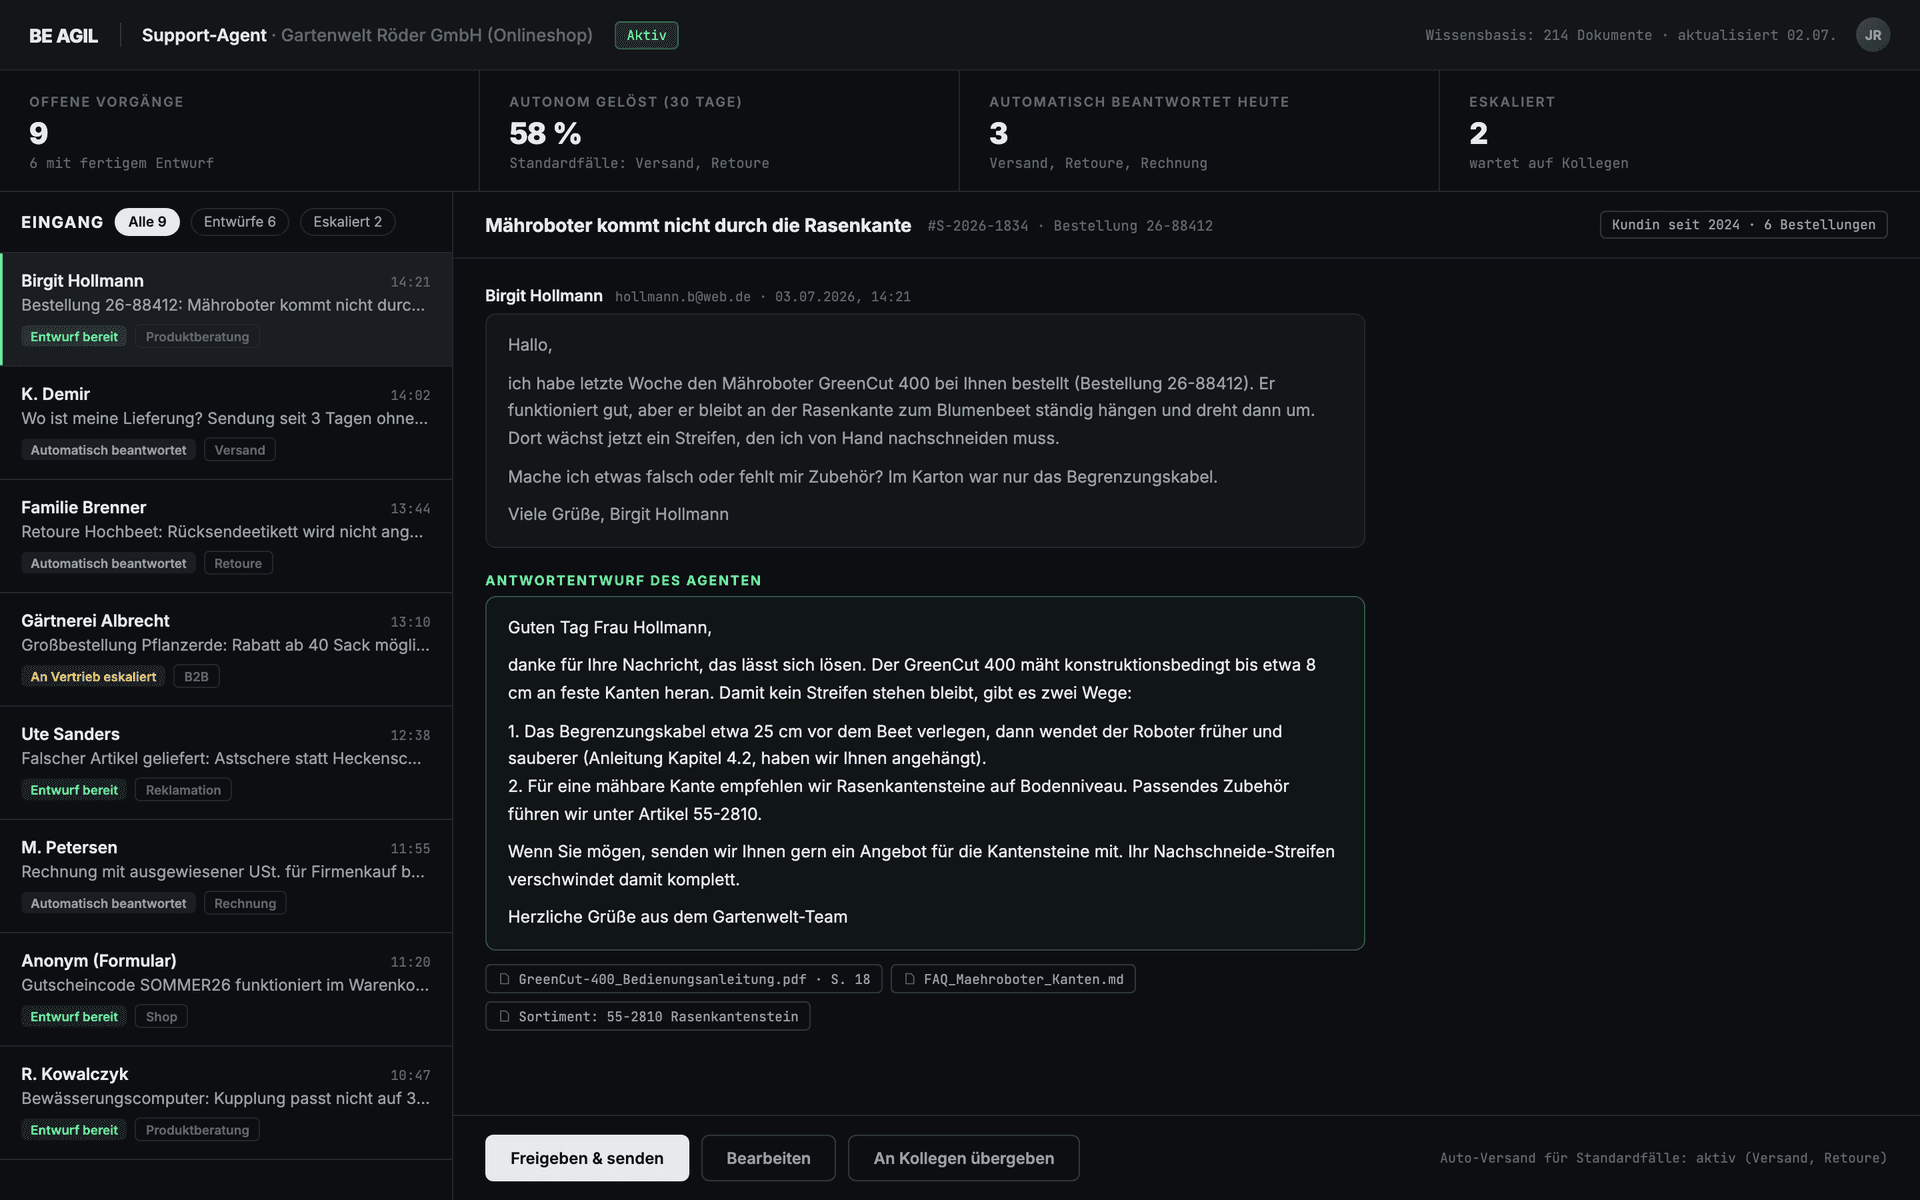
Task: Click Produktberatung tag on Birgit Hollmann
Action: [x=197, y=337]
